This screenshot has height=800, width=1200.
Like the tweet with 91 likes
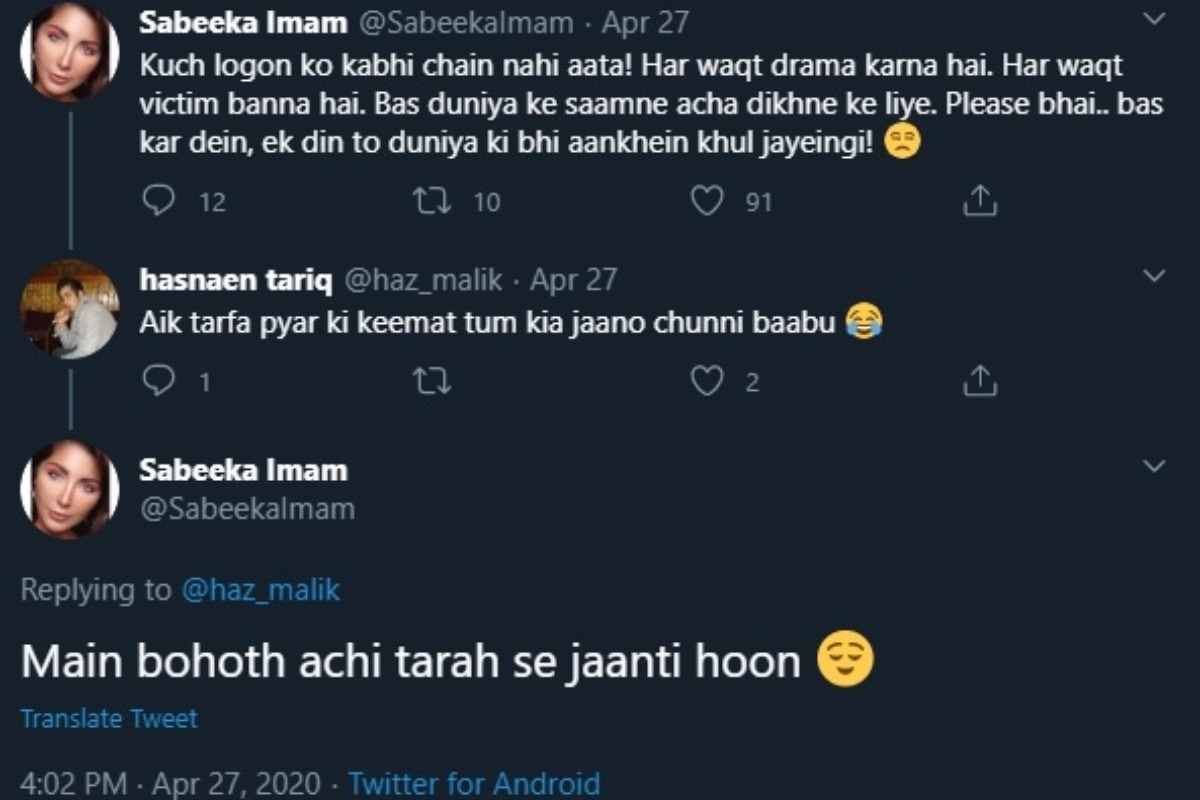coord(707,202)
